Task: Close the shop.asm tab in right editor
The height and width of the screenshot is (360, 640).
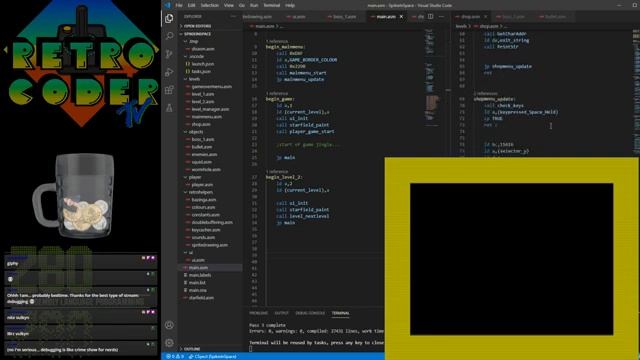Action: point(485,17)
